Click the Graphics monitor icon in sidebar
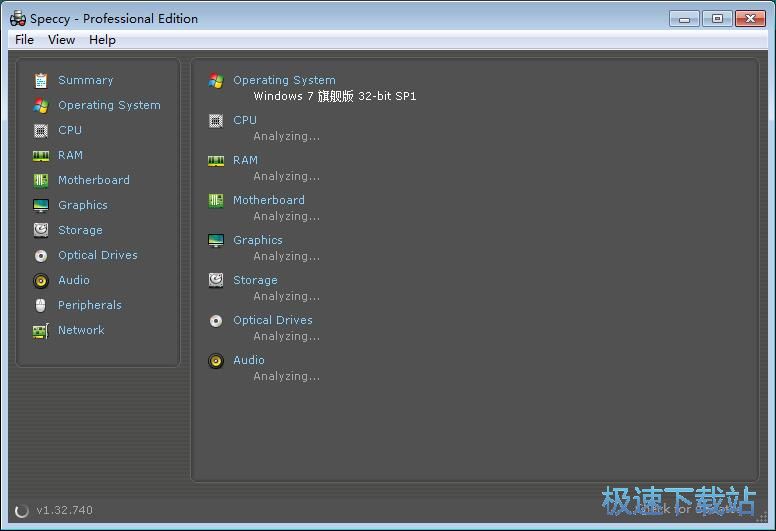The height and width of the screenshot is (531, 776). tap(41, 205)
